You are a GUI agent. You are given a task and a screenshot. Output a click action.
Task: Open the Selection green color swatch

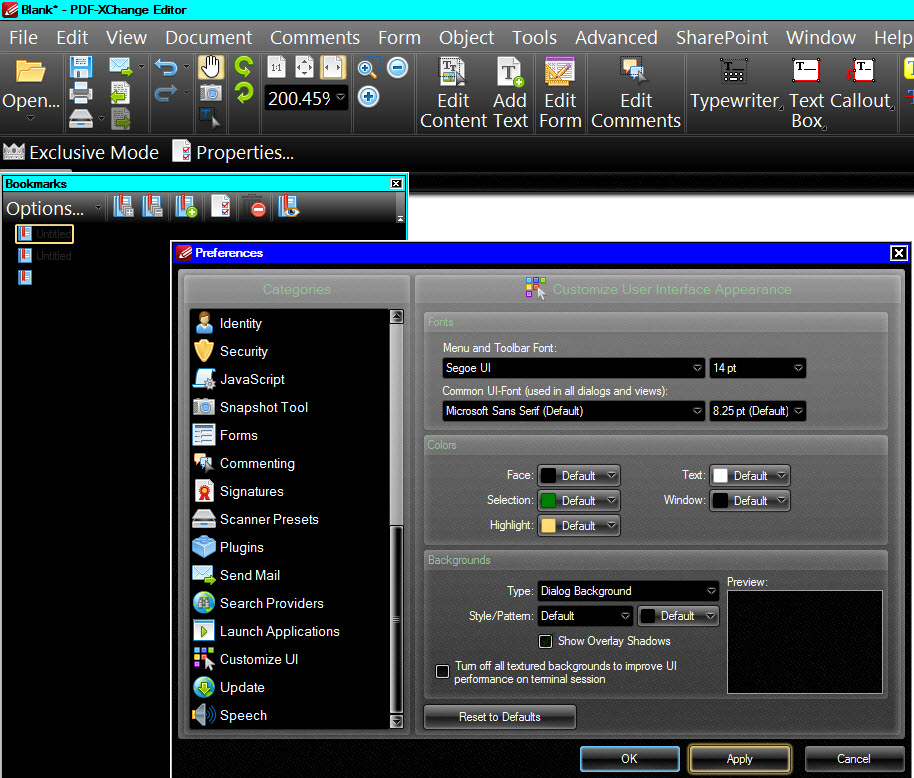coord(579,501)
